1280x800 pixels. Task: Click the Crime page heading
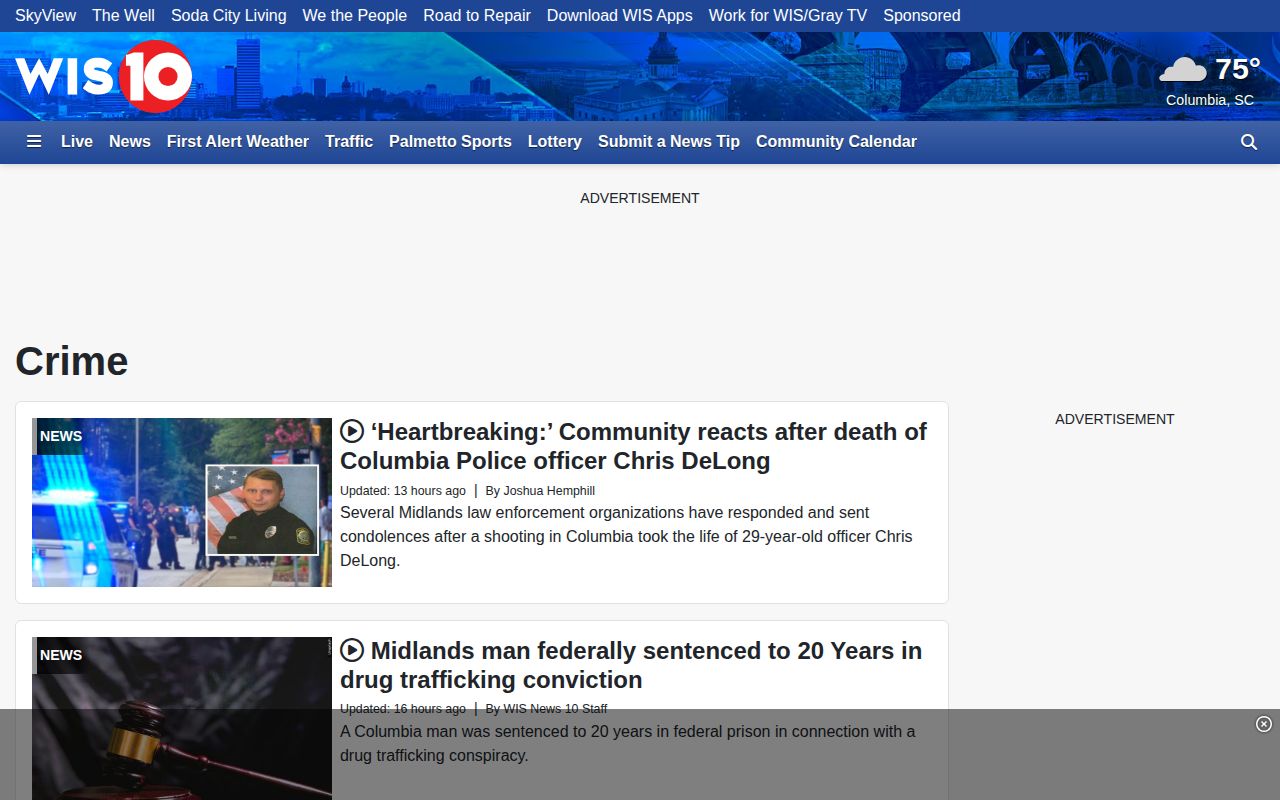[x=72, y=361]
